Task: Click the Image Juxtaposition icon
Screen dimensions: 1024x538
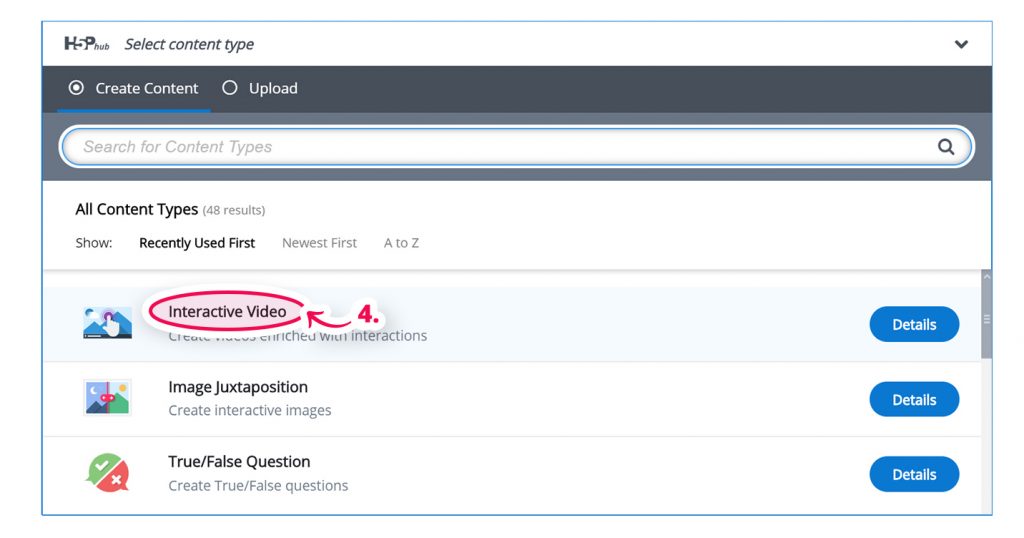Action: (x=108, y=398)
